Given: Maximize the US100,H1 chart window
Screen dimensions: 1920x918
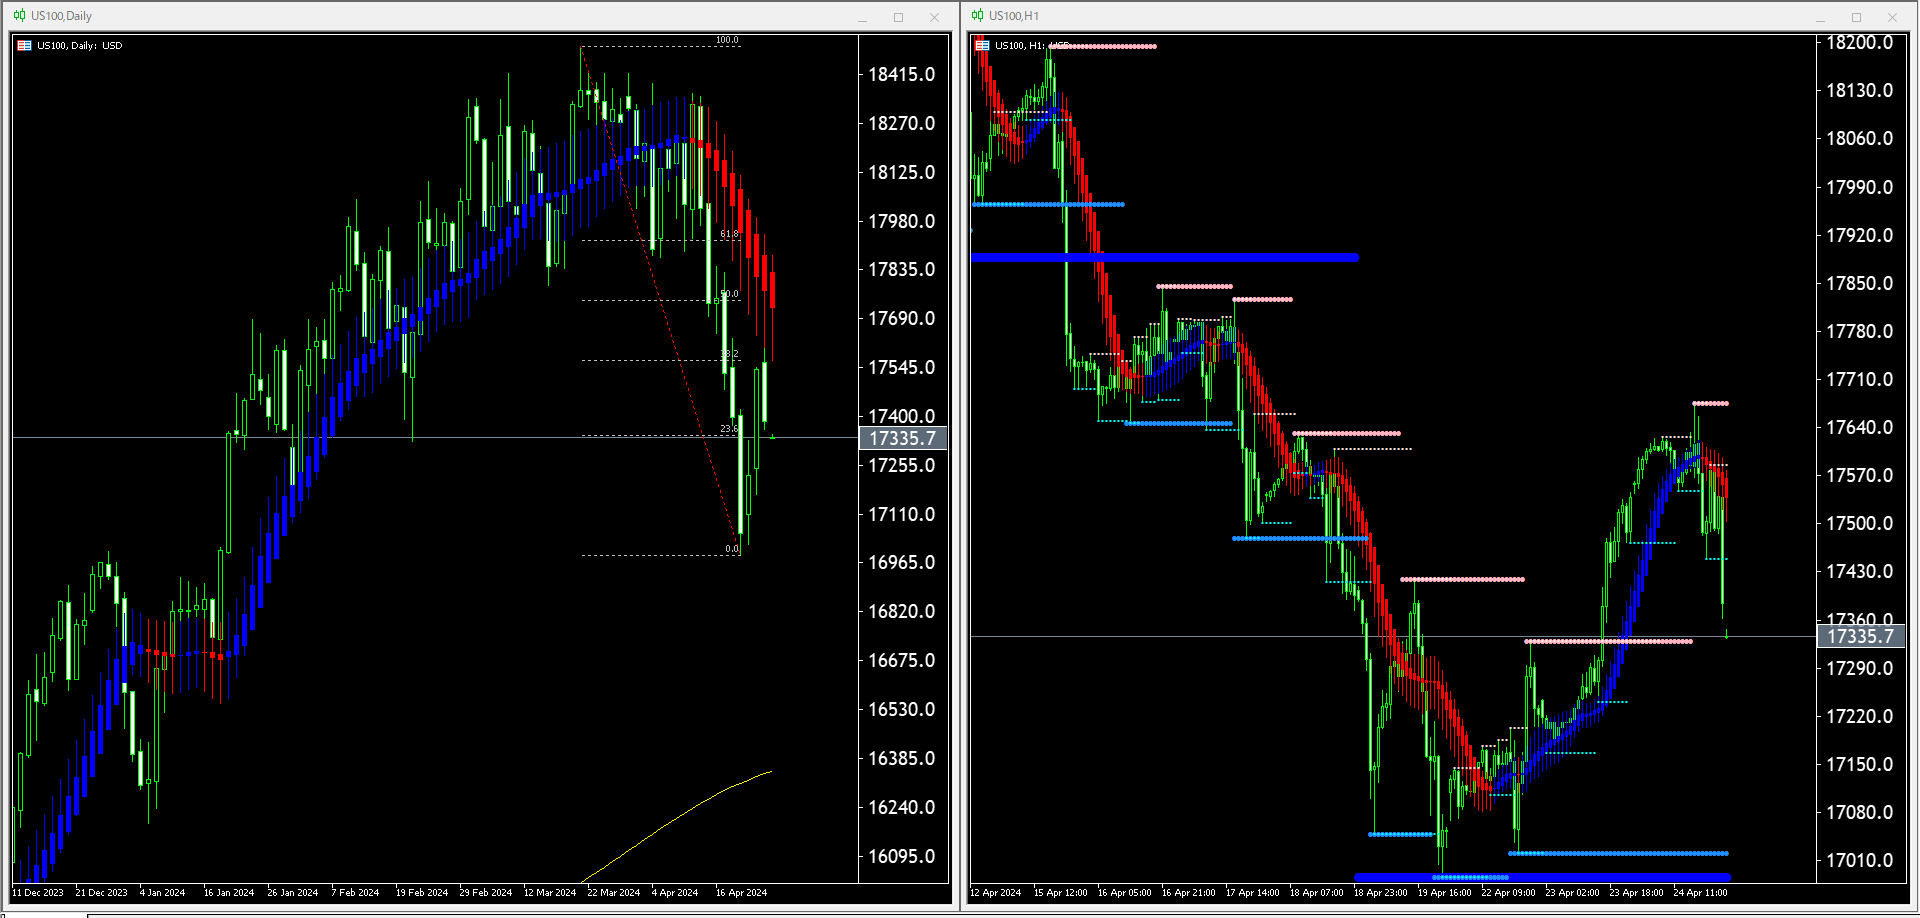Looking at the screenshot, I should pyautogui.click(x=1856, y=17).
